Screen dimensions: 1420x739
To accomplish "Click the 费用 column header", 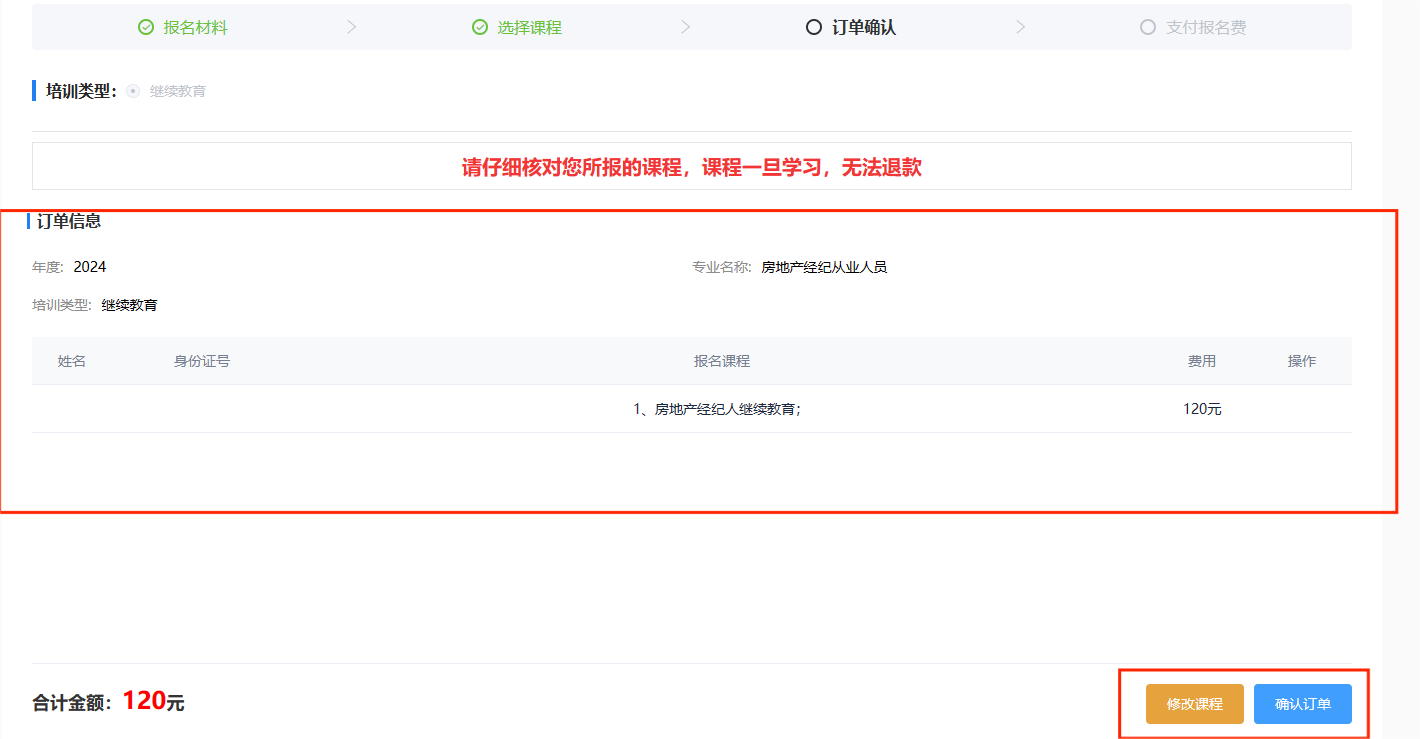I will pyautogui.click(x=1202, y=361).
